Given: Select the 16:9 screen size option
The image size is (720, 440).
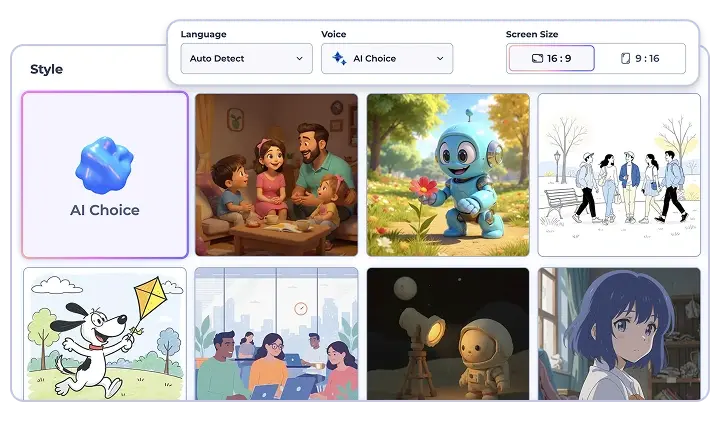Looking at the screenshot, I should 551,59.
